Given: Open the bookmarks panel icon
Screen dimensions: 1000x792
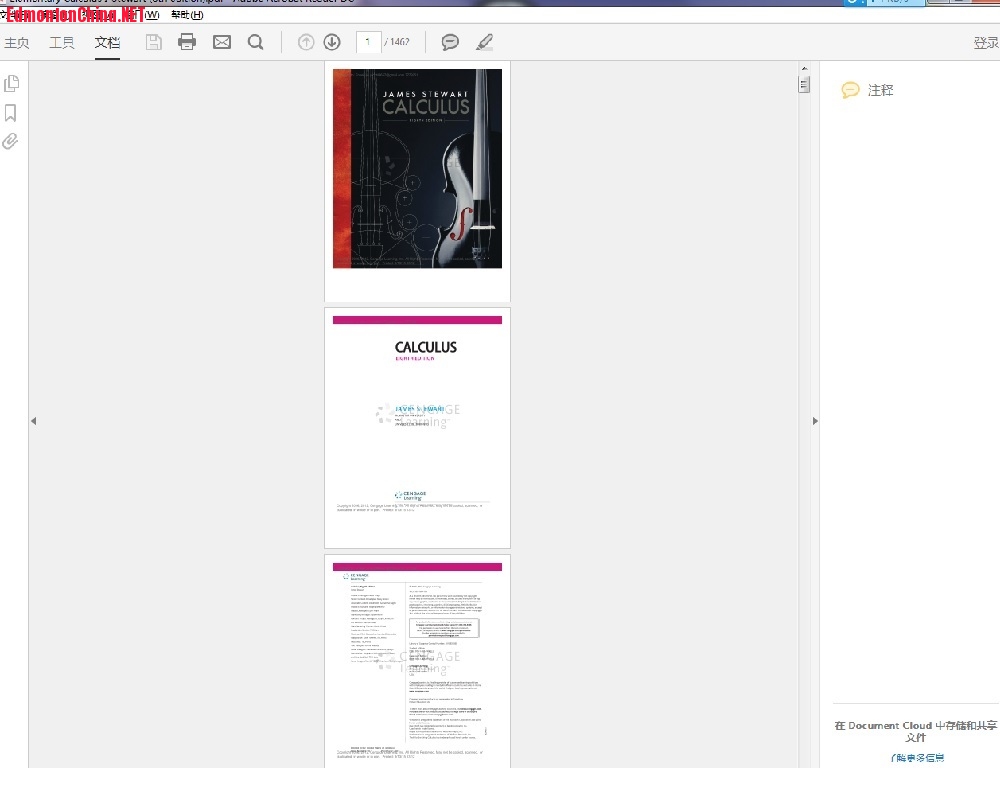Looking at the screenshot, I should (11, 113).
